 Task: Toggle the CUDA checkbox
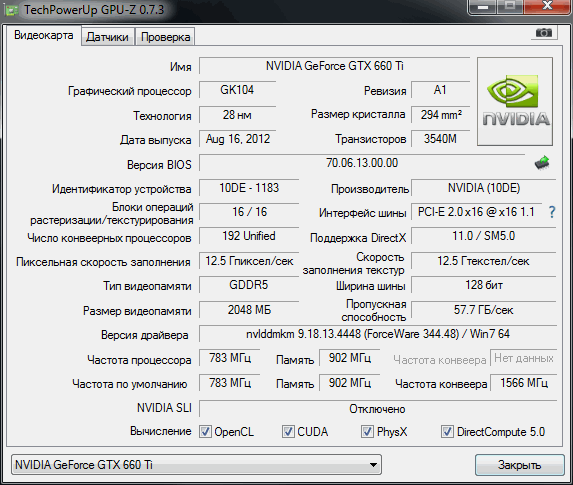pos(288,432)
